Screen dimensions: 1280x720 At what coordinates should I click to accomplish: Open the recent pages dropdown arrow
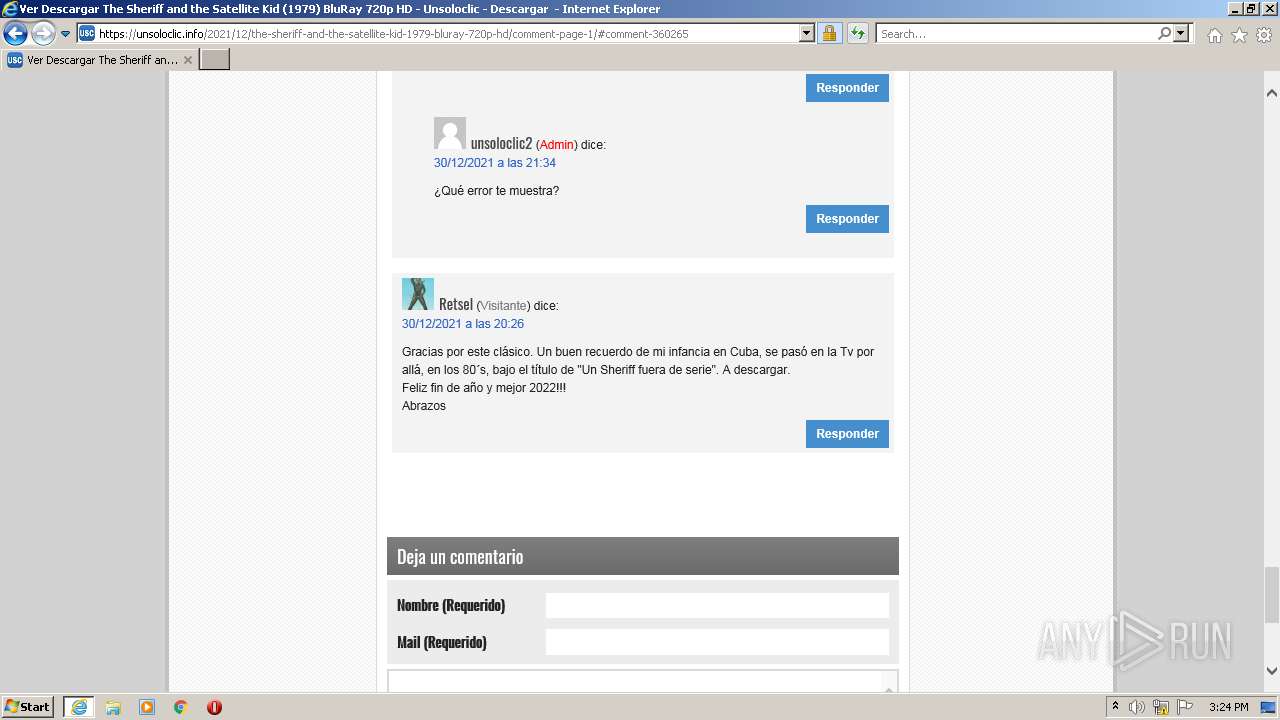click(x=66, y=34)
